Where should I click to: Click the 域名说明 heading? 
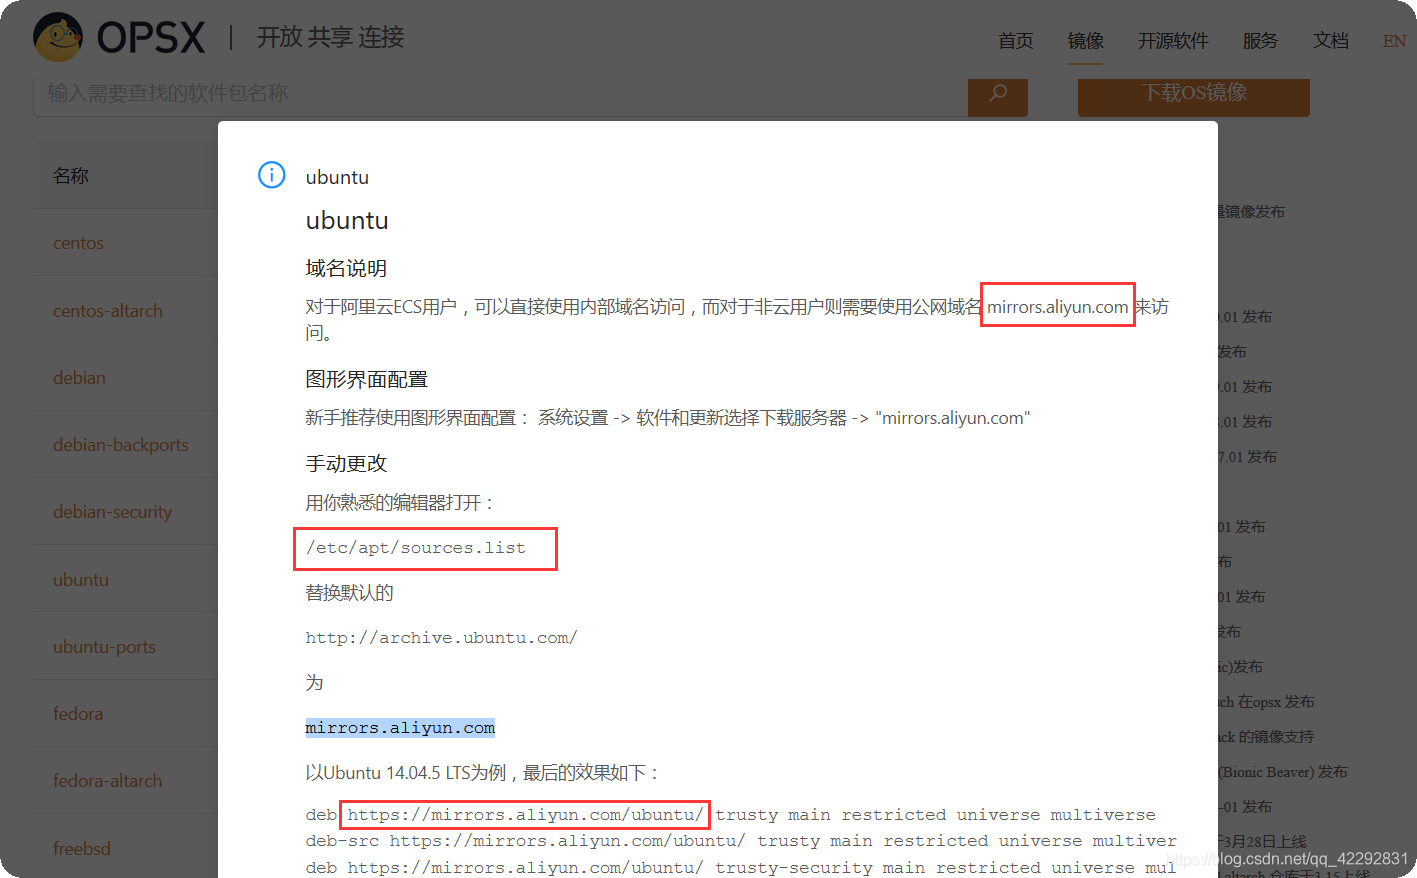click(x=346, y=268)
